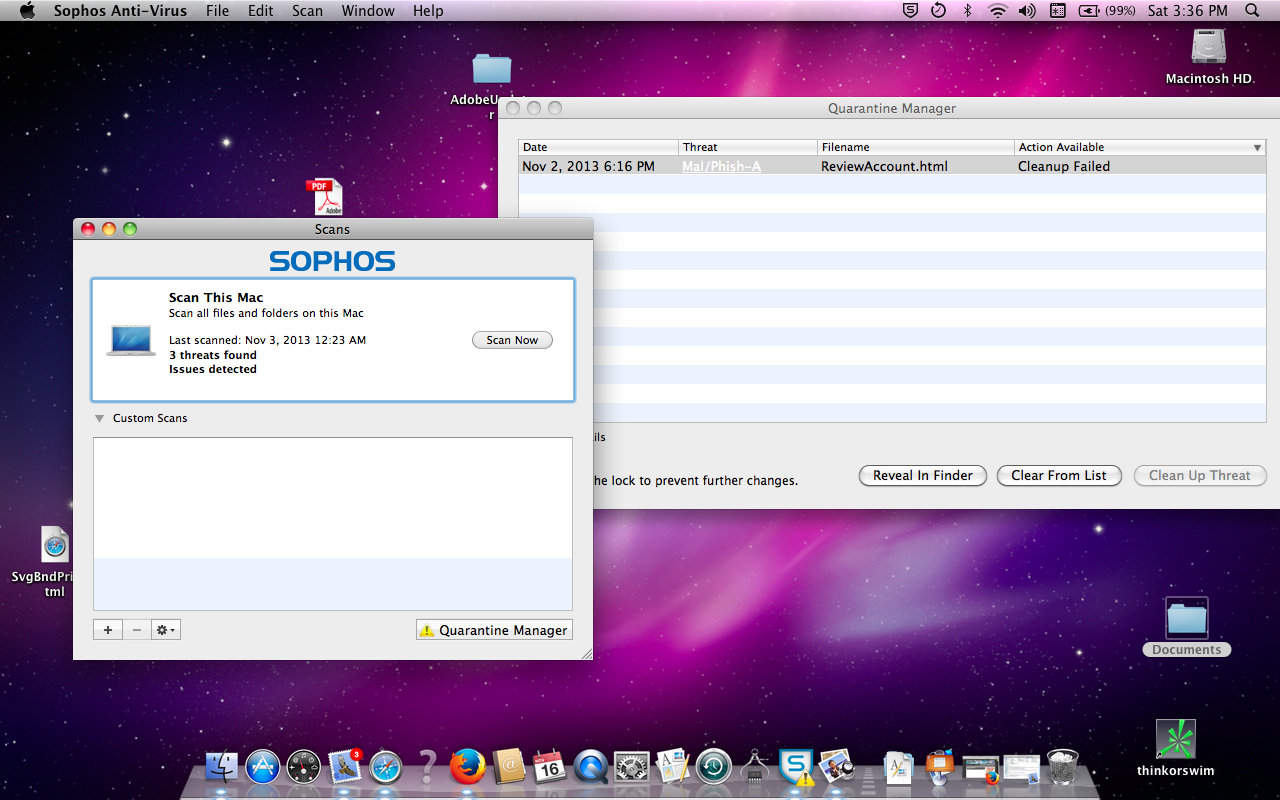Screen dimensions: 1280x800
Task: Click MacBook icon in Scan This Mac
Action: coord(131,340)
